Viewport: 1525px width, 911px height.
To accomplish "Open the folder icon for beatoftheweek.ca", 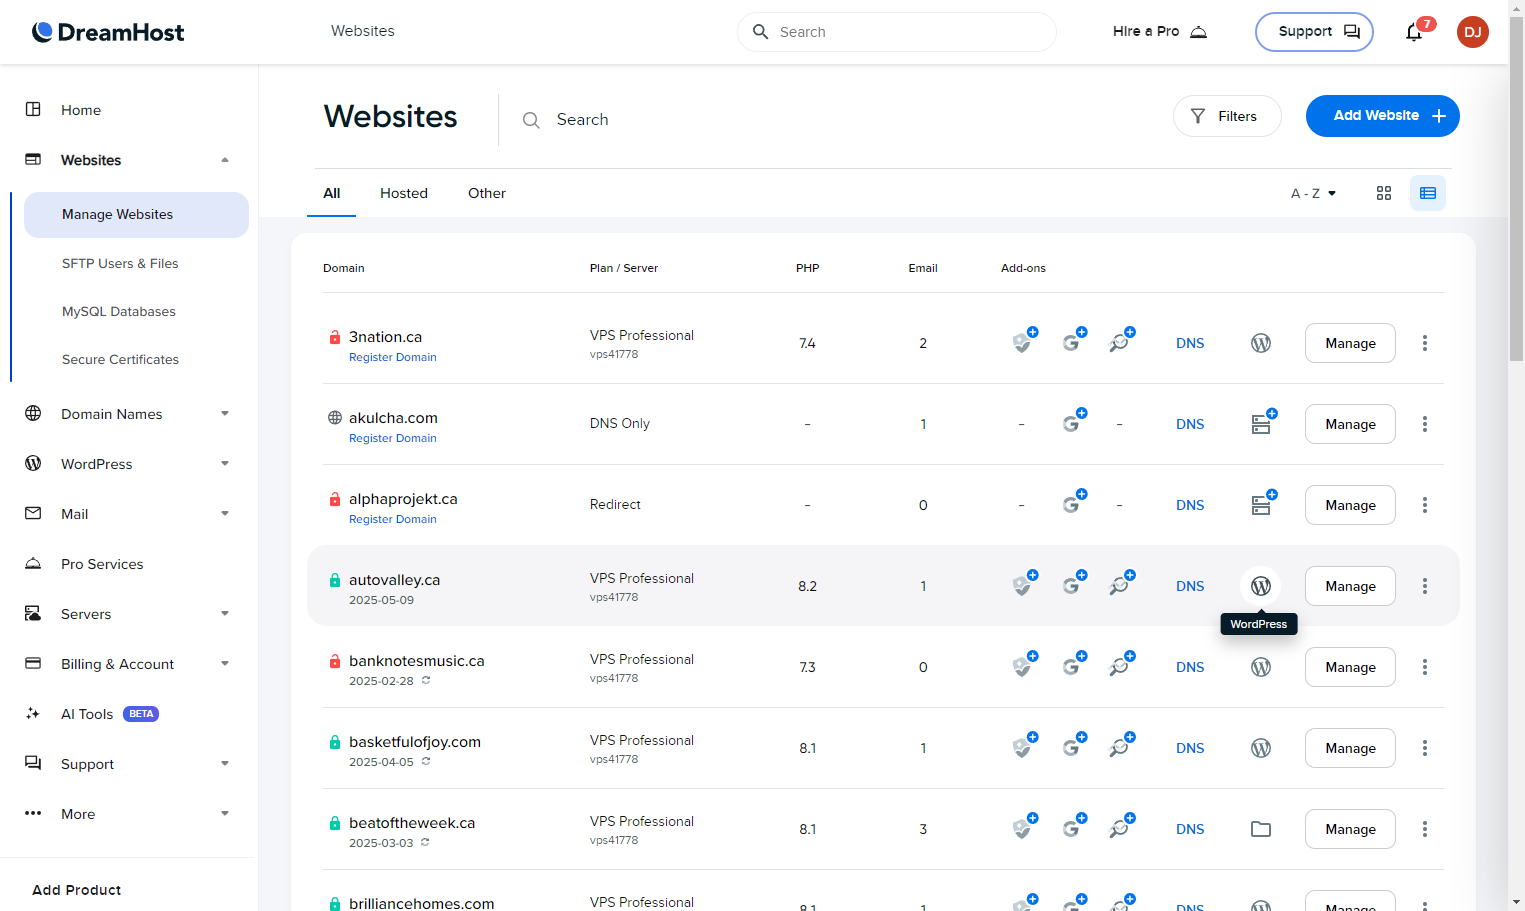I will 1261,829.
